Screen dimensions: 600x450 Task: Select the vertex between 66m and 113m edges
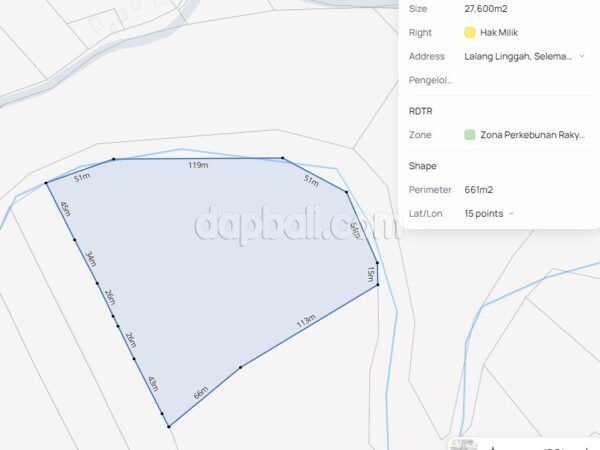point(240,367)
